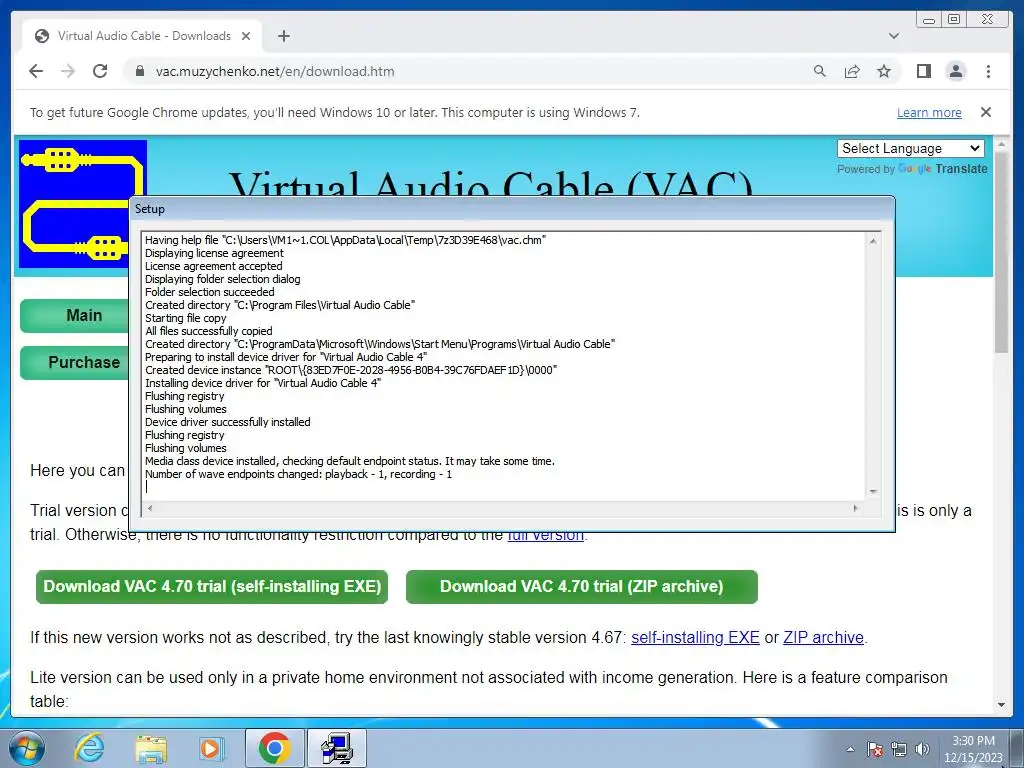Open Windows Explorer from the taskbar
Viewport: 1024px width, 768px height.
(x=151, y=748)
